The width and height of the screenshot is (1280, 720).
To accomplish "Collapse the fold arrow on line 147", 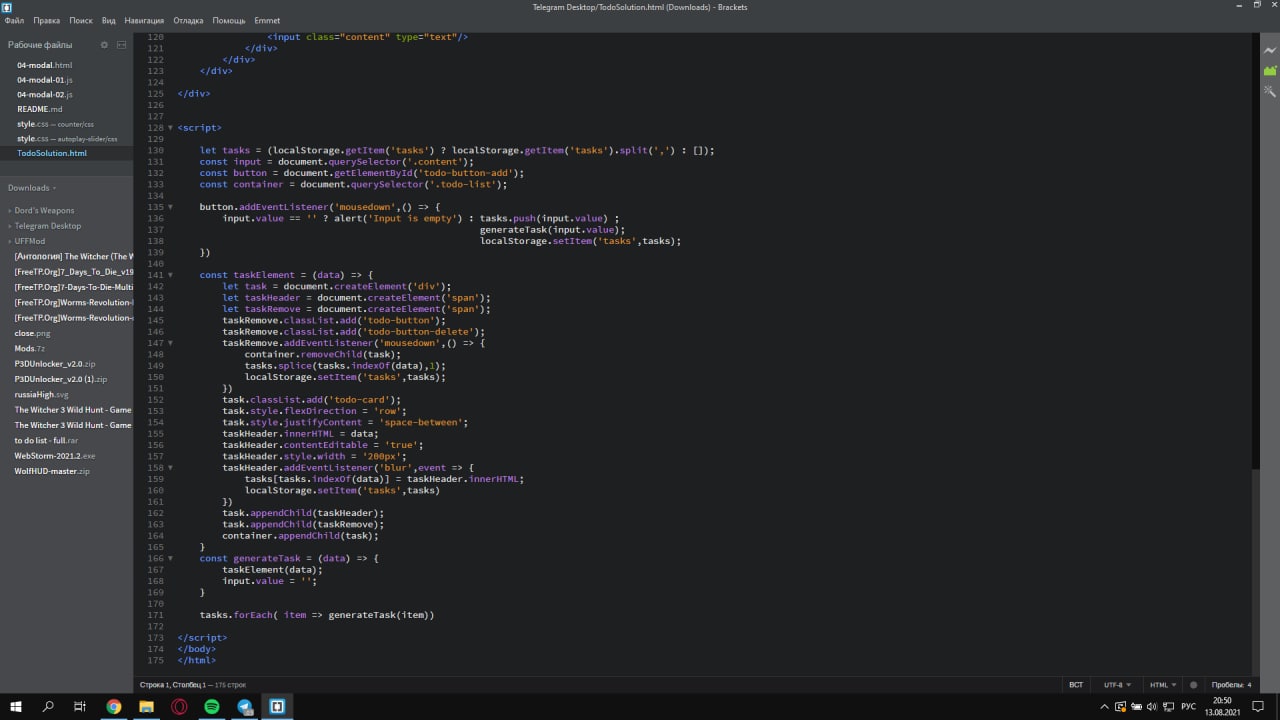I will 171,343.
